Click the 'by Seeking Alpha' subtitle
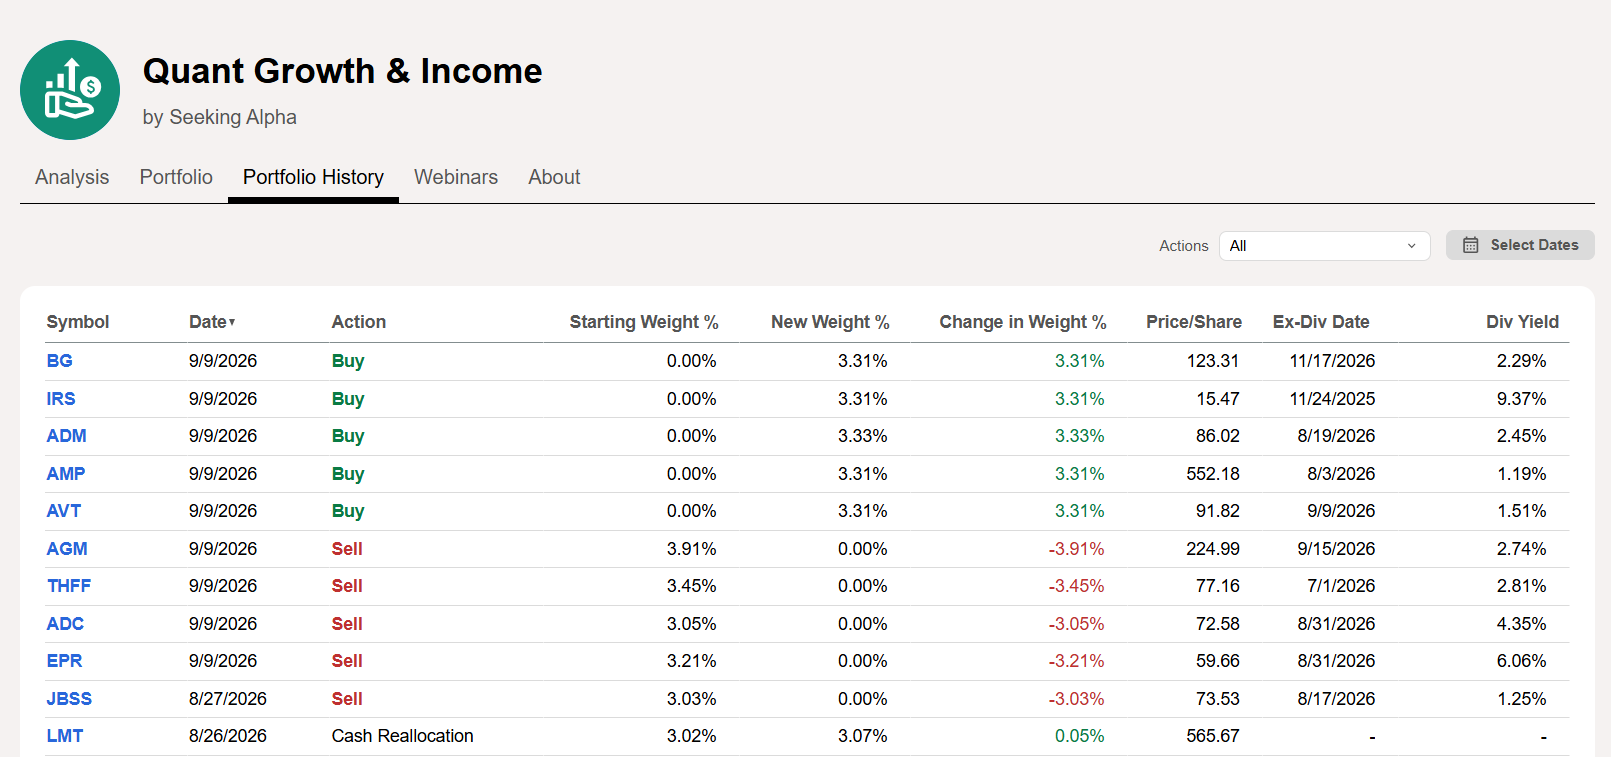Image resolution: width=1611 pixels, height=757 pixels. click(220, 117)
